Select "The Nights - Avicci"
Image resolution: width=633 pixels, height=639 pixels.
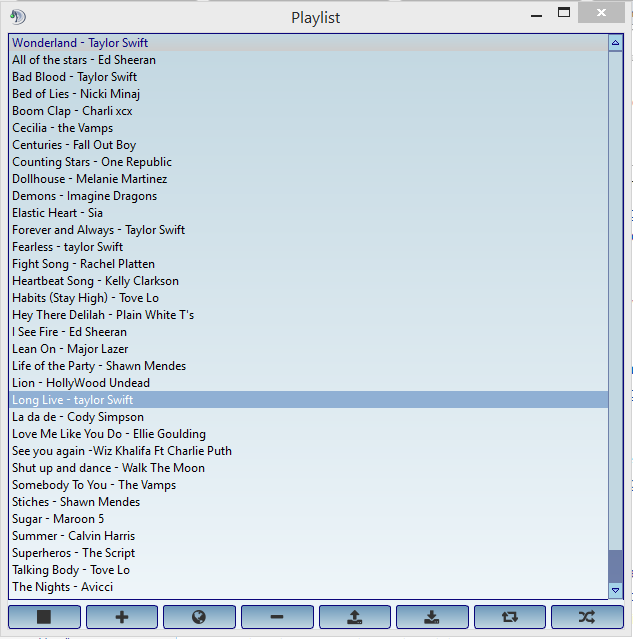tap(308, 587)
